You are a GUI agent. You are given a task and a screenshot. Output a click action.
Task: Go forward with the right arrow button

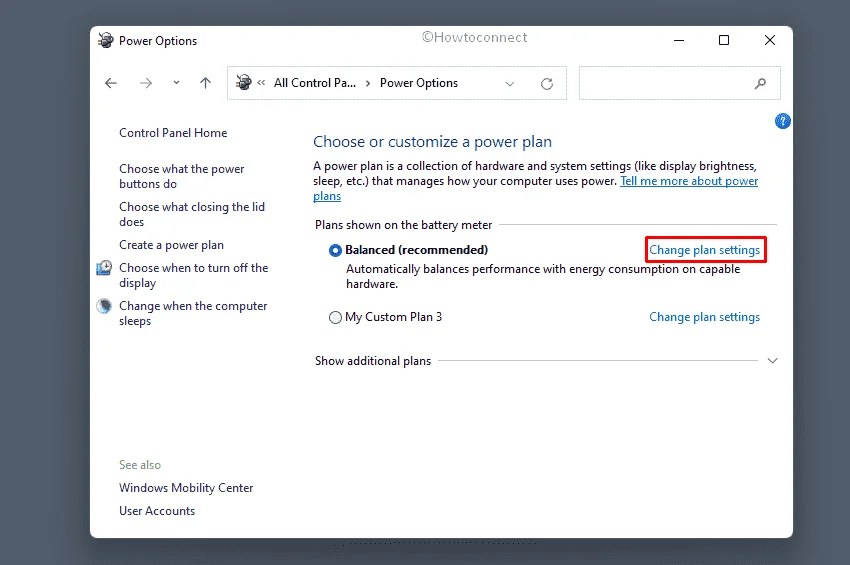click(x=146, y=83)
